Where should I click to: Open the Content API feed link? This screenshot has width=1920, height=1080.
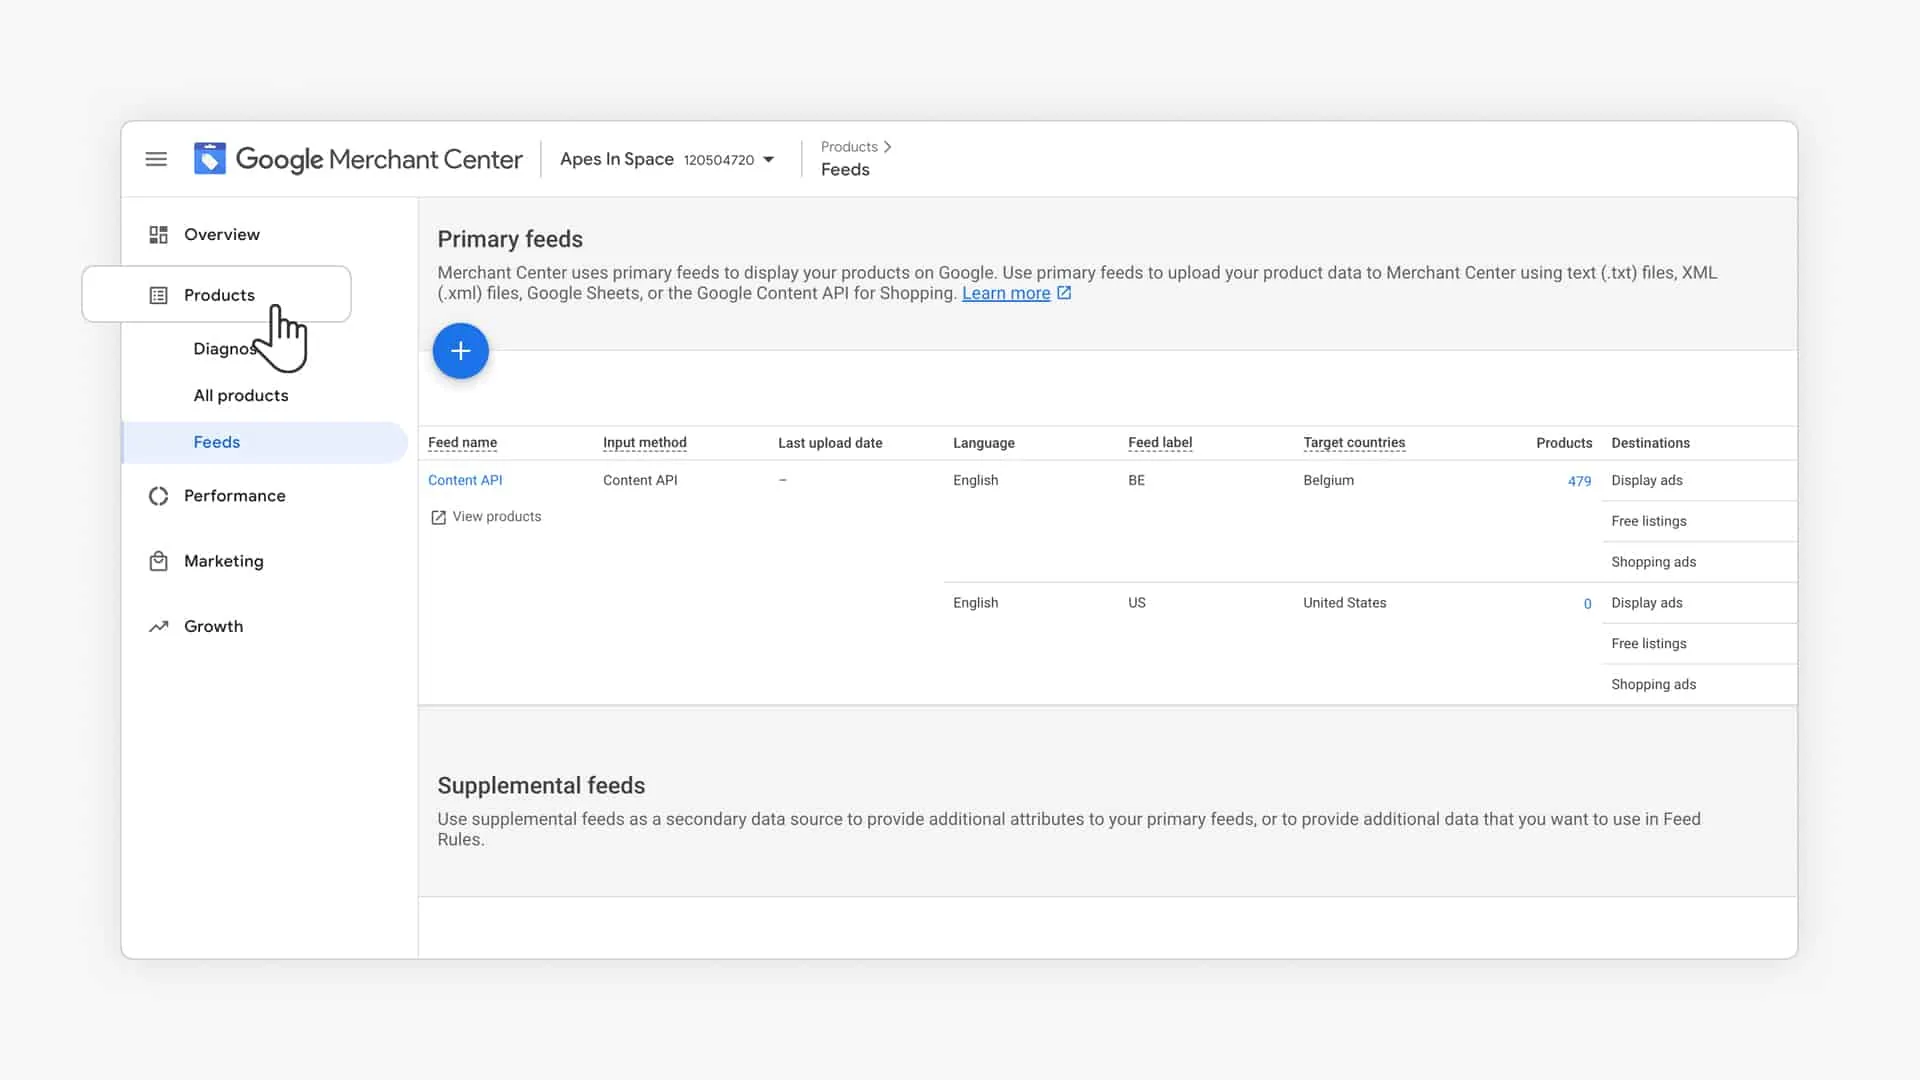tap(465, 480)
